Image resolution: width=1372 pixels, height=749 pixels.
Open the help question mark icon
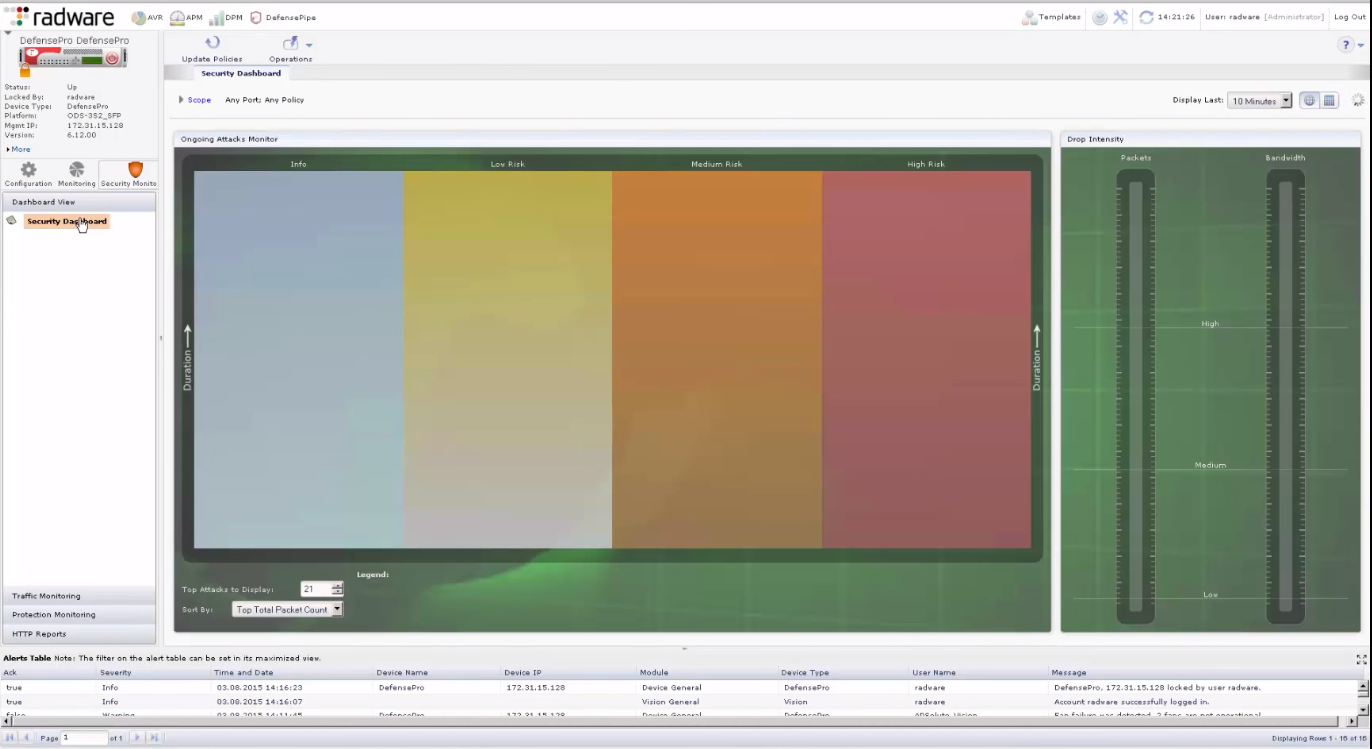click(1346, 45)
